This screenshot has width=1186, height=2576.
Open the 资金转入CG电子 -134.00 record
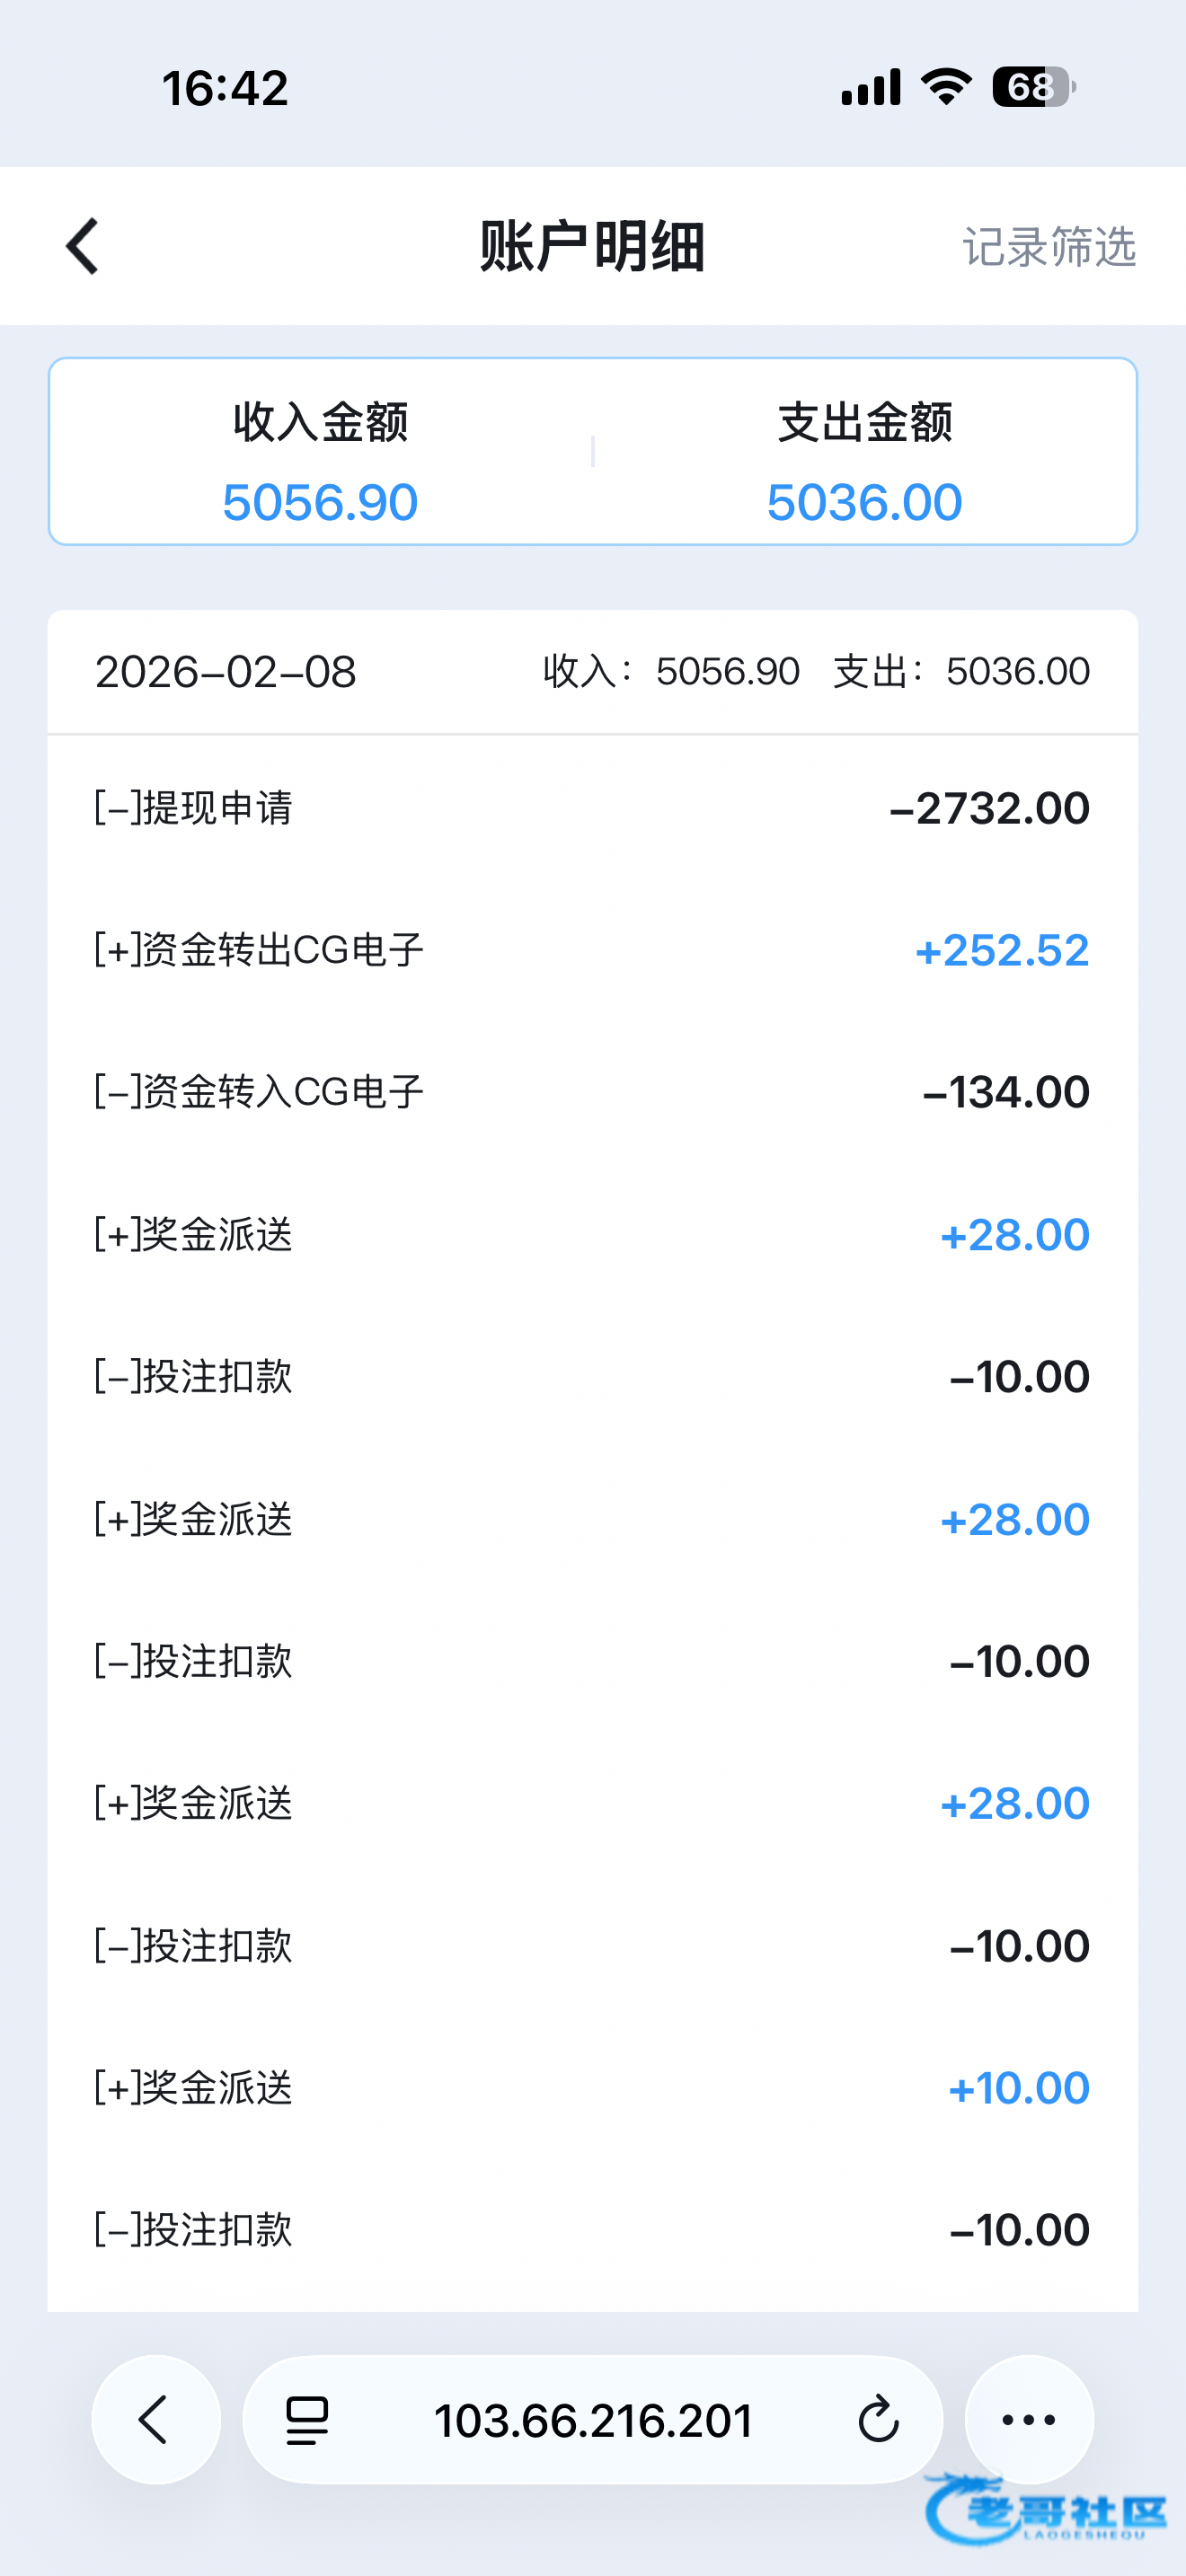593,1092
